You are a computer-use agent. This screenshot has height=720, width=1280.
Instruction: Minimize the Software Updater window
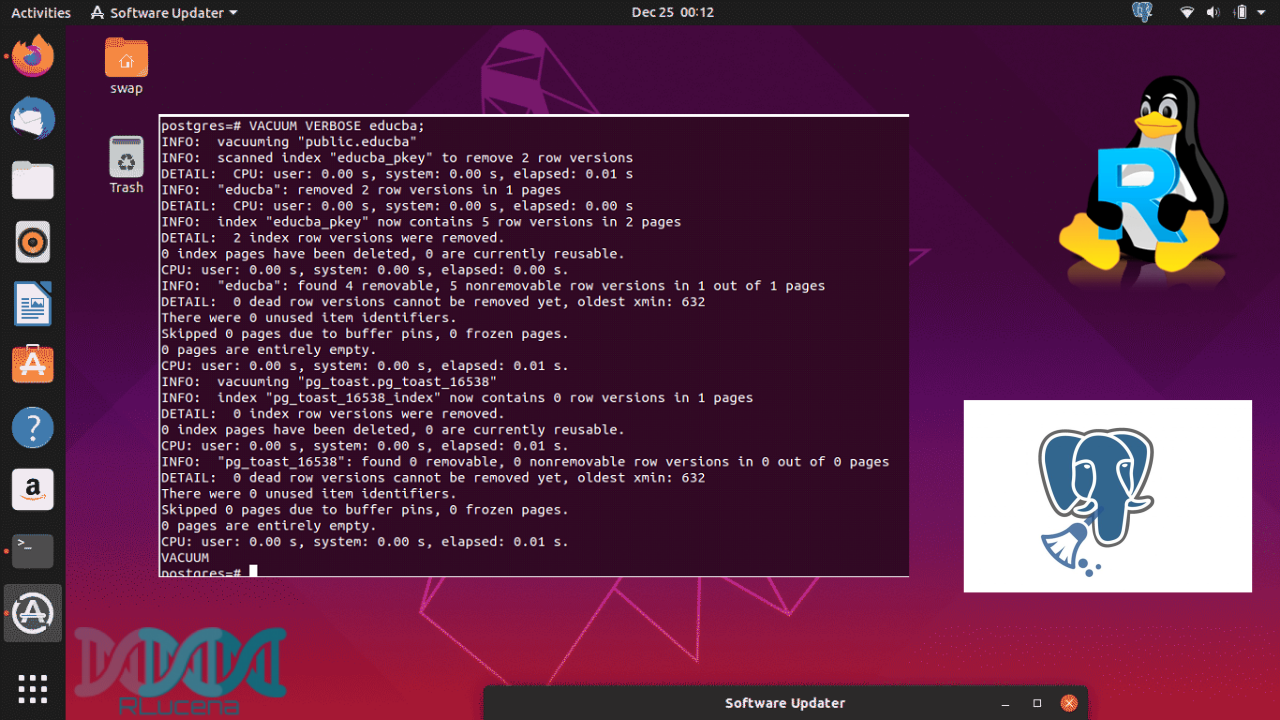point(1007,703)
